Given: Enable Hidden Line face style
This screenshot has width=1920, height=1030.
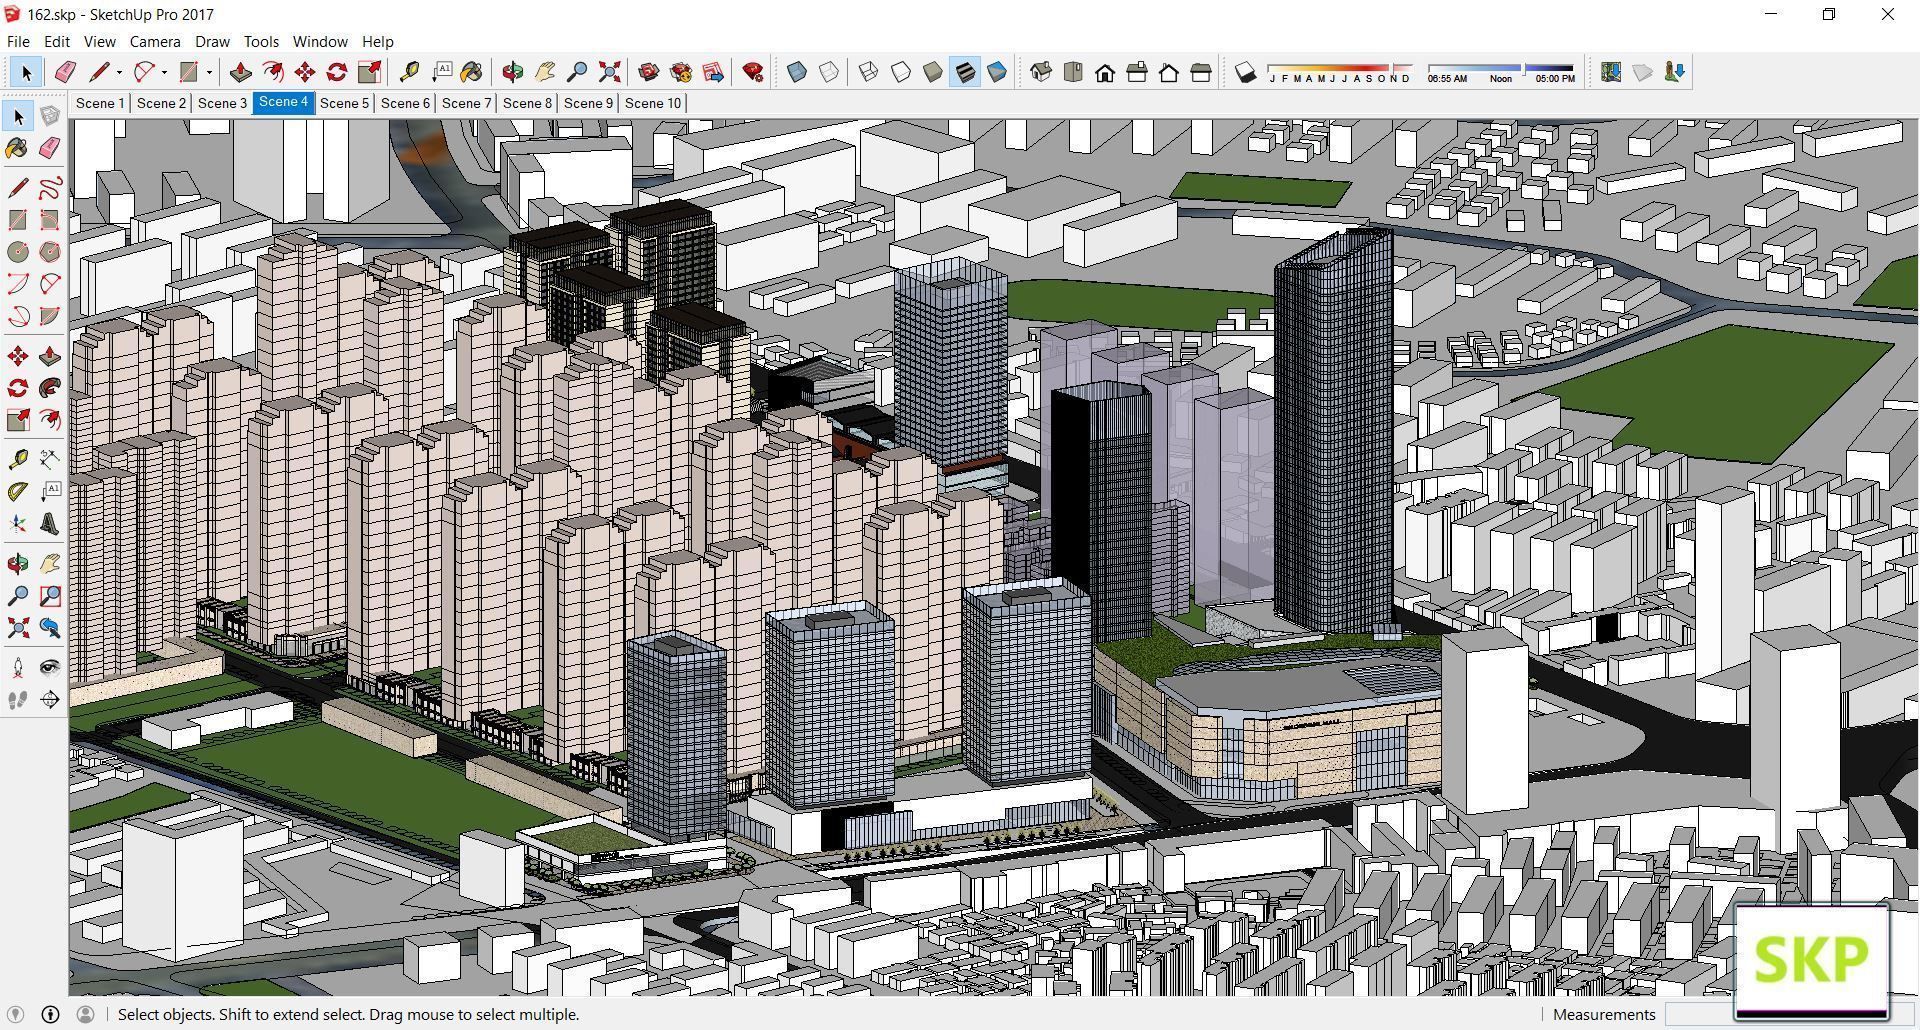Looking at the screenshot, I should coord(901,72).
